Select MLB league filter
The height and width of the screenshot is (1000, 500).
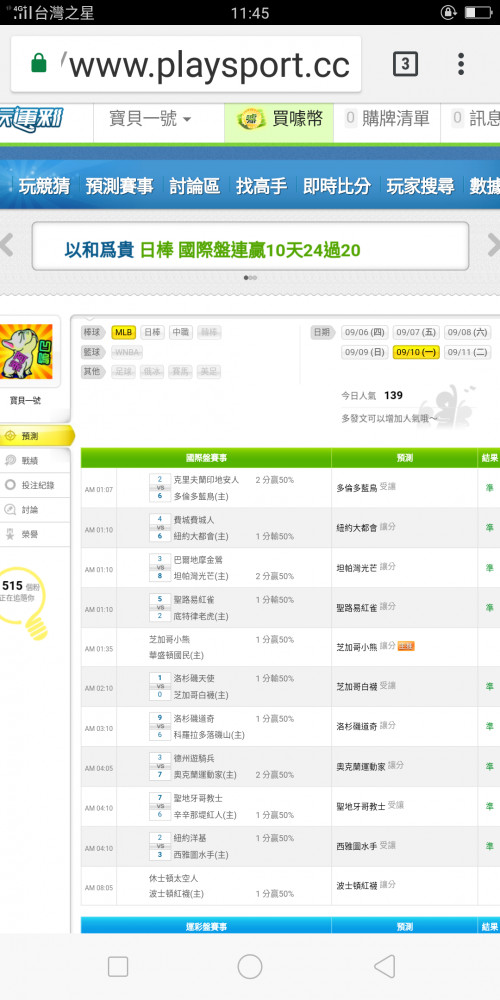123,332
